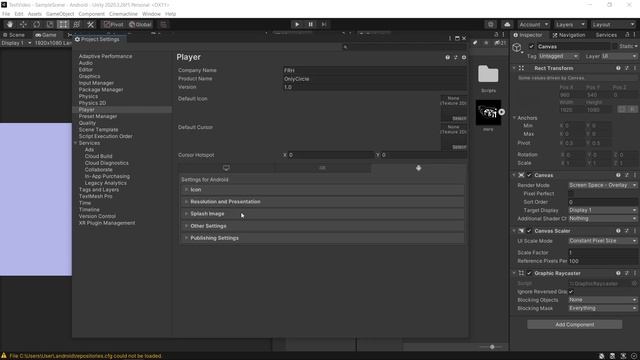Select the Rotate tool in the toolbar
This screenshot has width=640, height=360.
pos(37,24)
